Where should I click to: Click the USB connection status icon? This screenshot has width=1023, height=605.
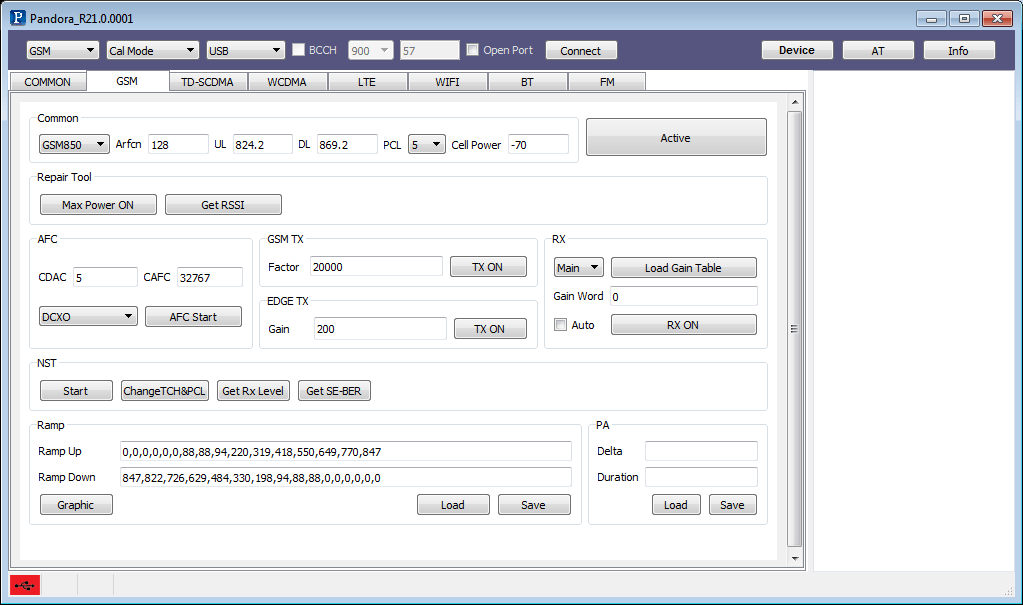point(23,584)
